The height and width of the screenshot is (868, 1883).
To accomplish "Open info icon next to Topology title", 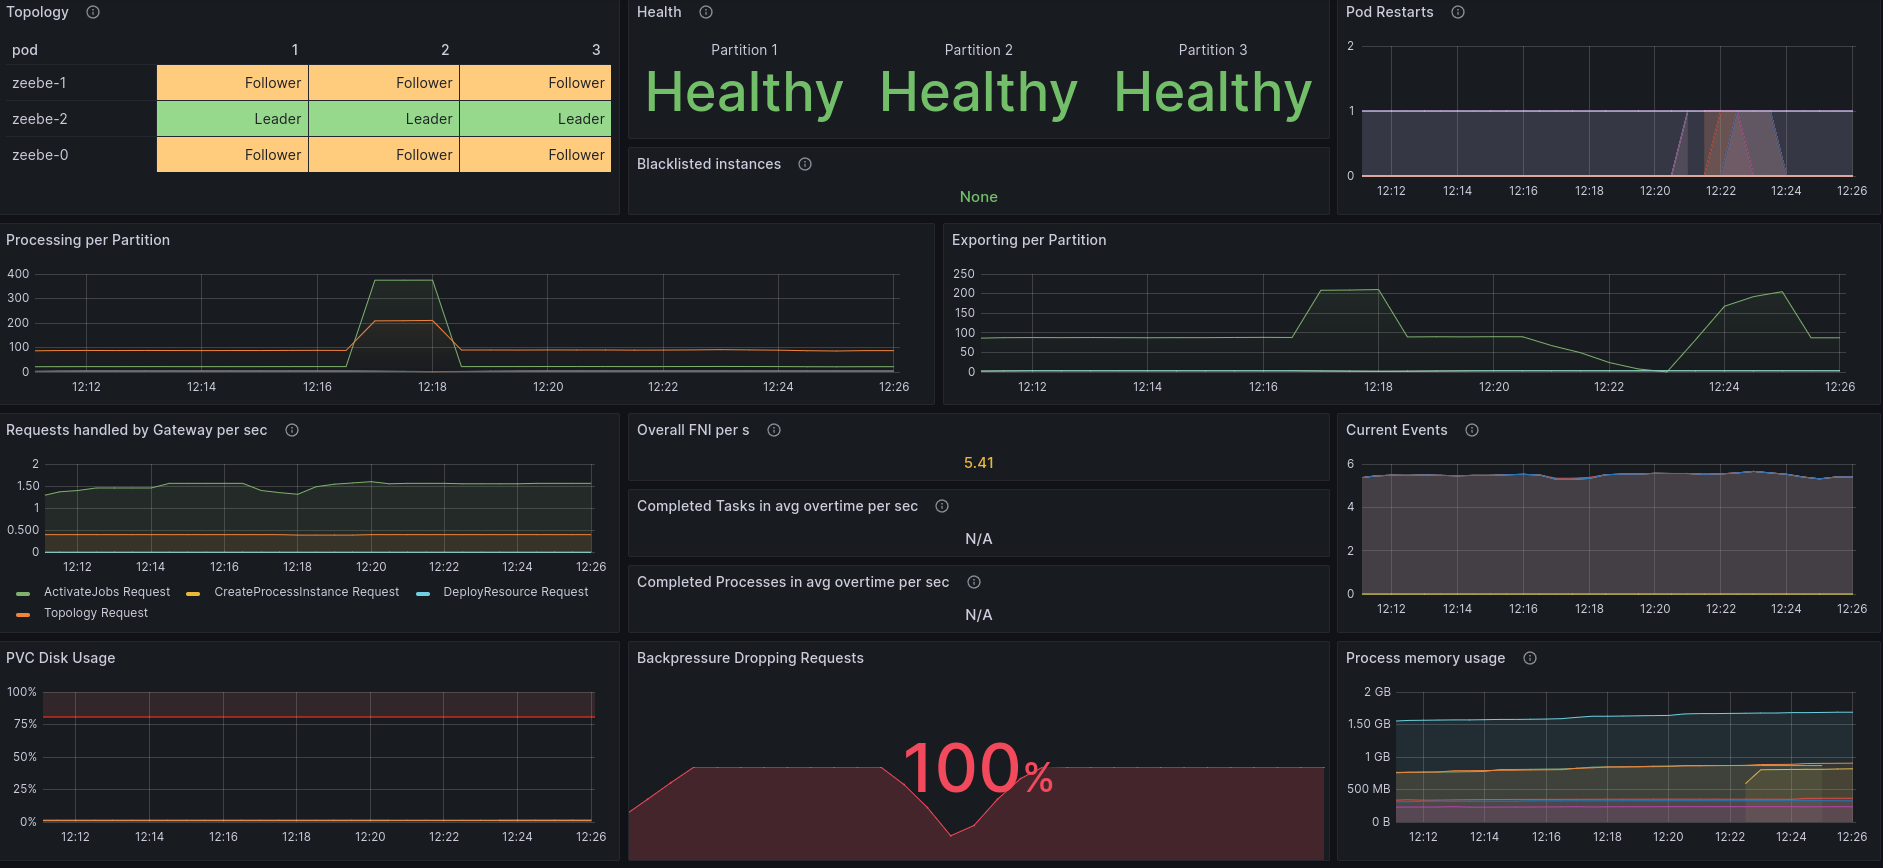I will (x=93, y=12).
